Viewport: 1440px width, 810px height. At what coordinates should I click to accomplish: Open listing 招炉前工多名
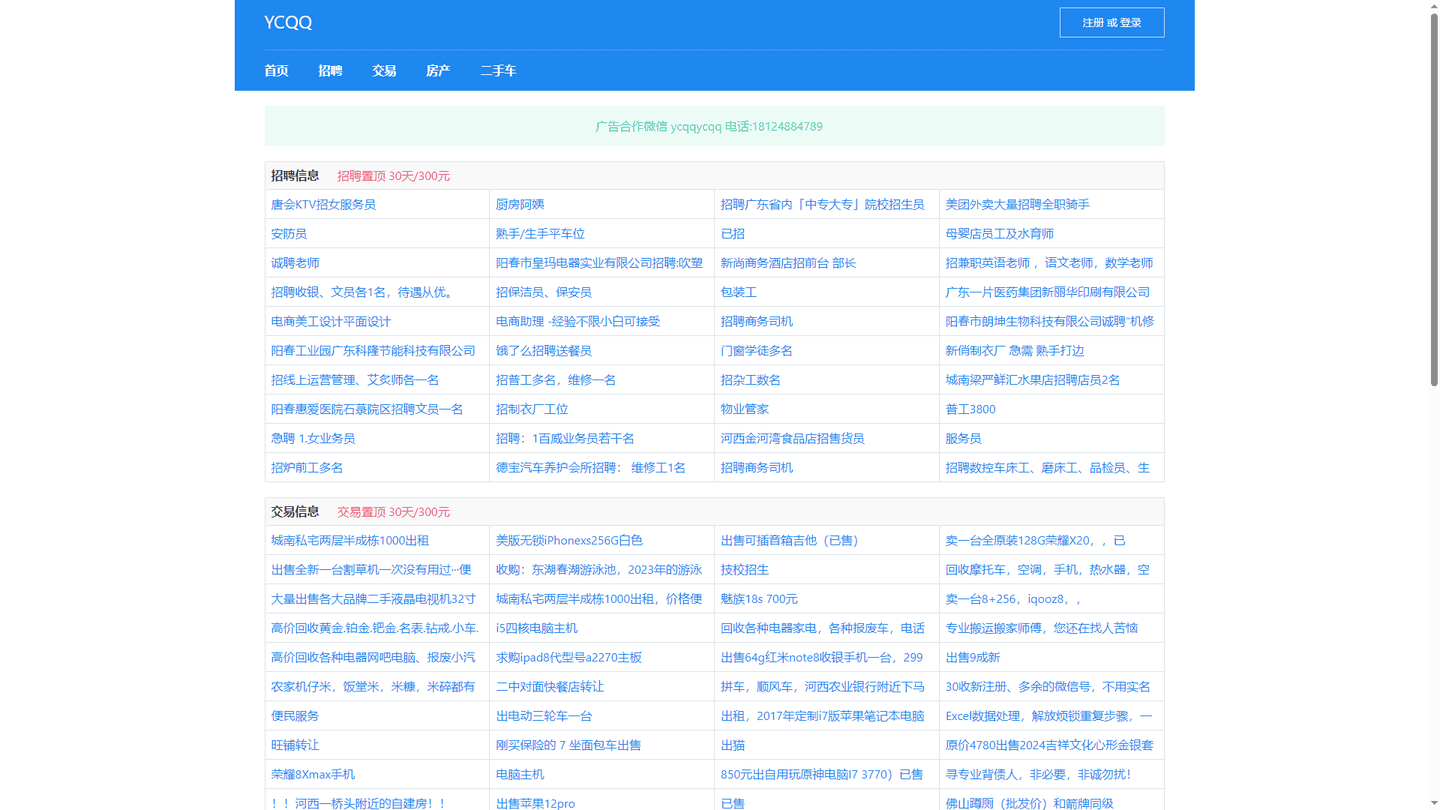point(307,468)
